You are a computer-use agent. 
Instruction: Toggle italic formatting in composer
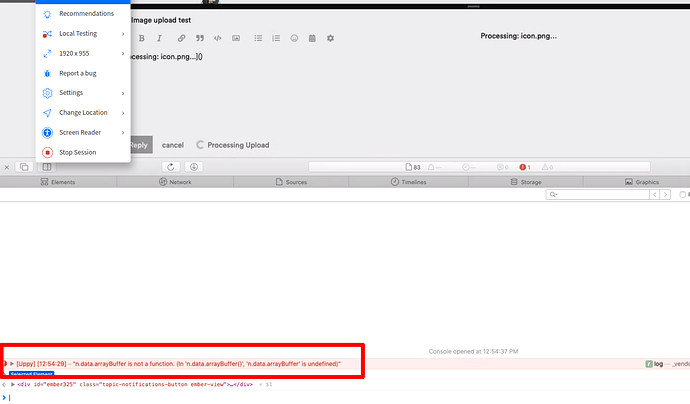click(159, 38)
